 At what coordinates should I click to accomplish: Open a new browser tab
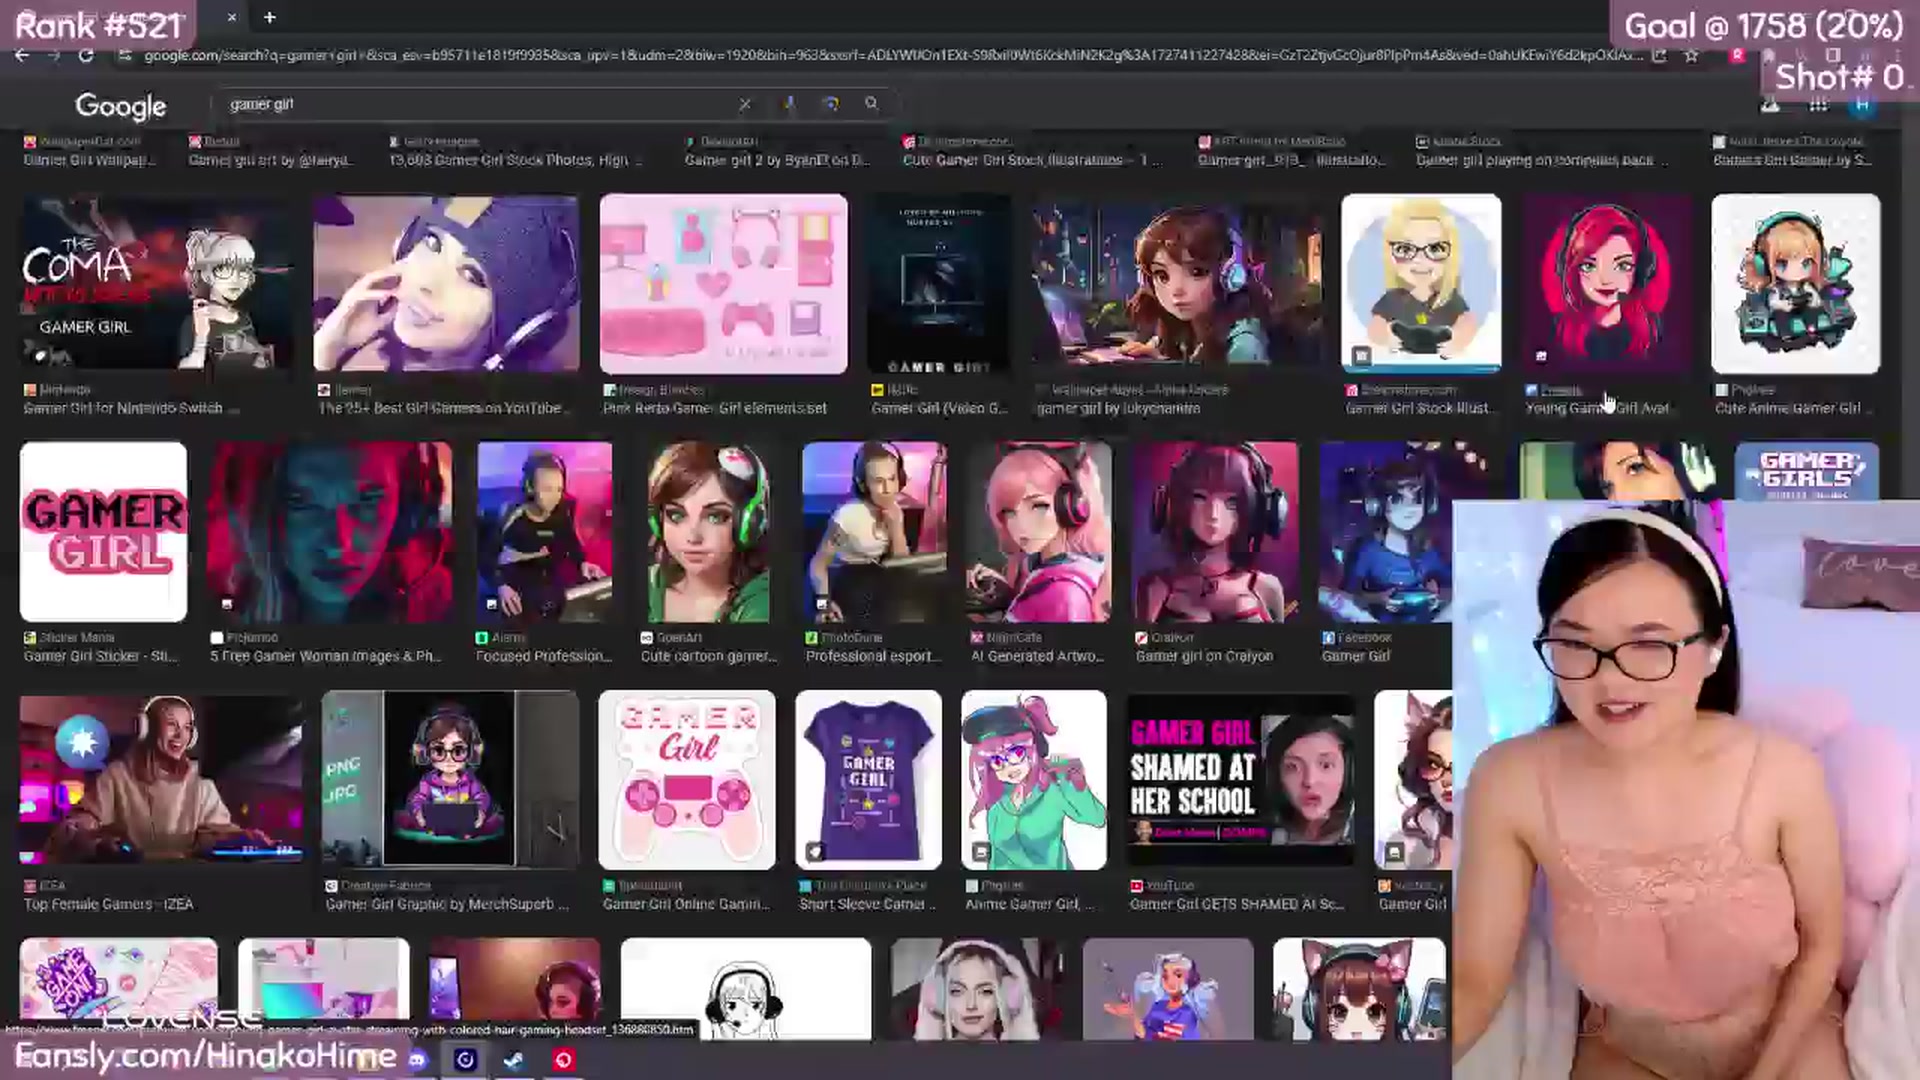click(270, 17)
